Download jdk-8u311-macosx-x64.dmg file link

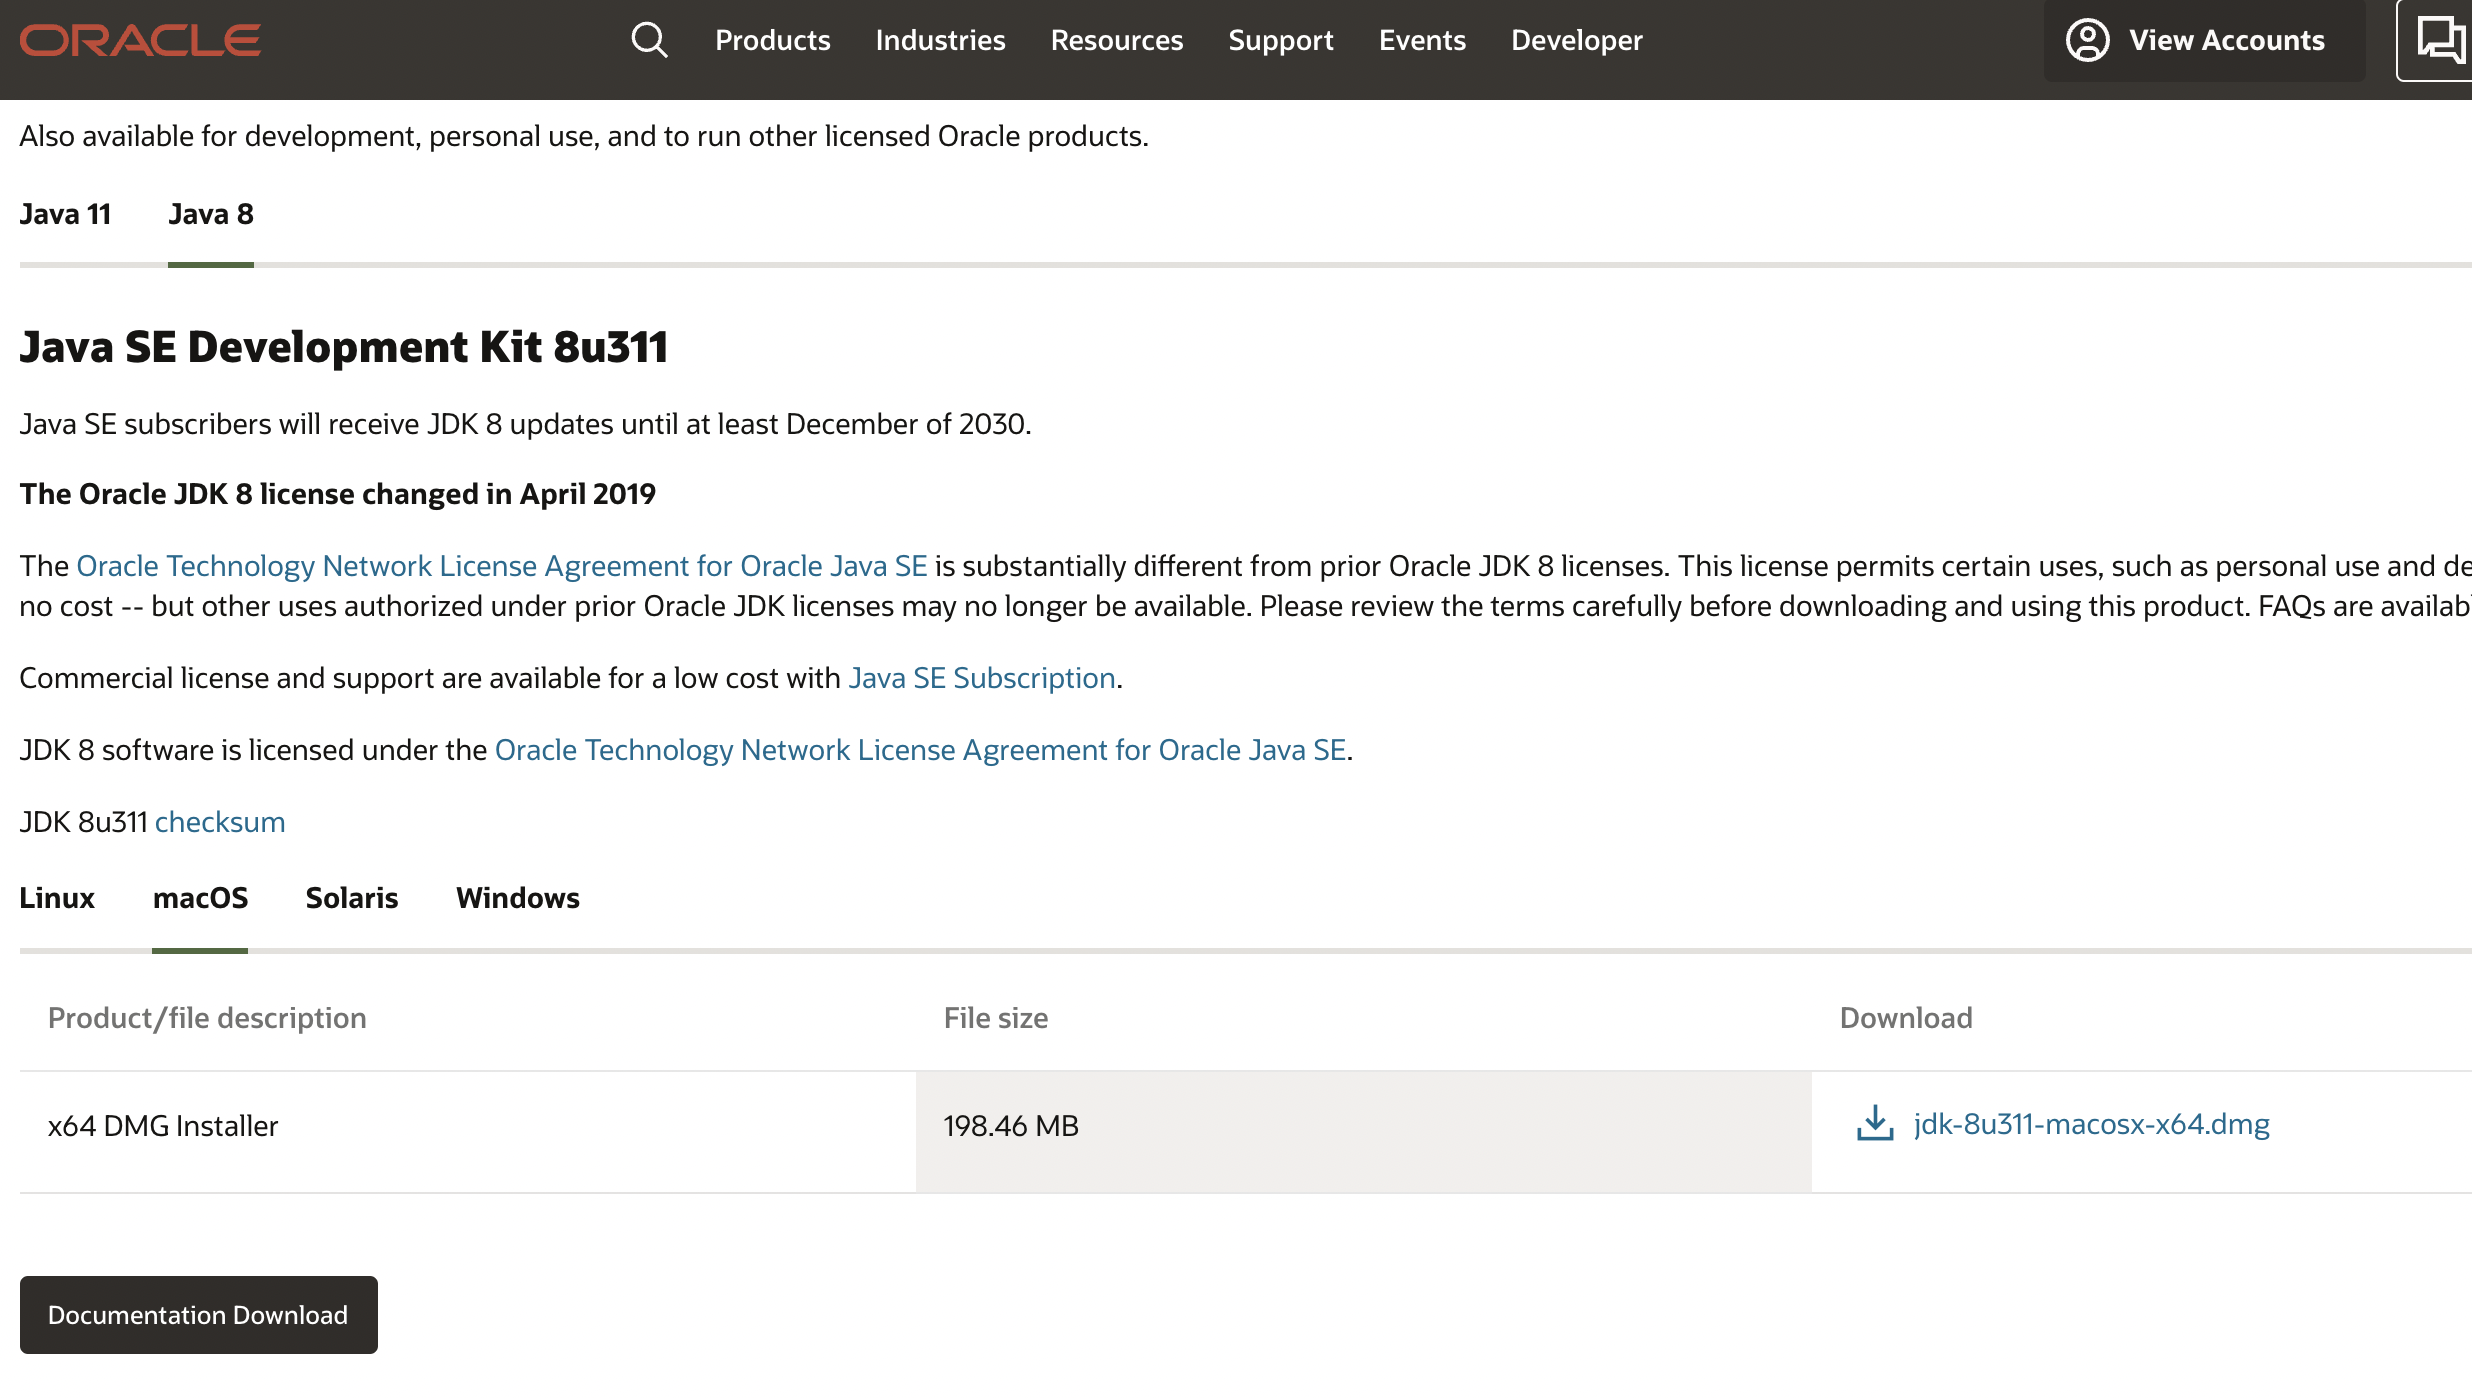point(2091,1124)
